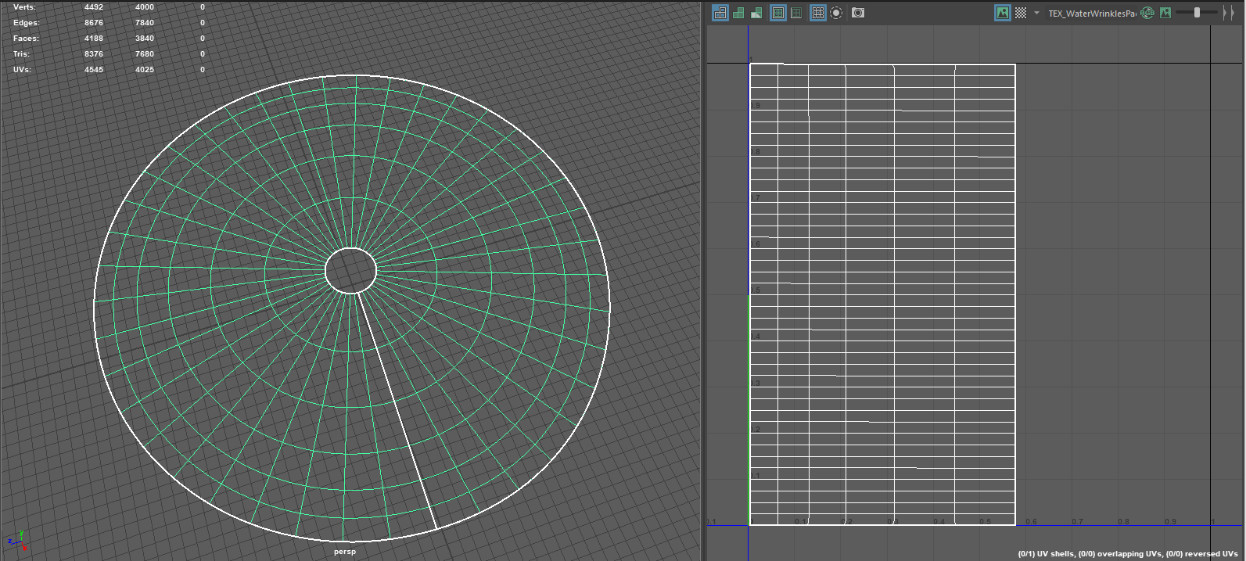Screen dimensions: 1246x561
Task: Toggle texture borders display
Action: click(x=778, y=13)
